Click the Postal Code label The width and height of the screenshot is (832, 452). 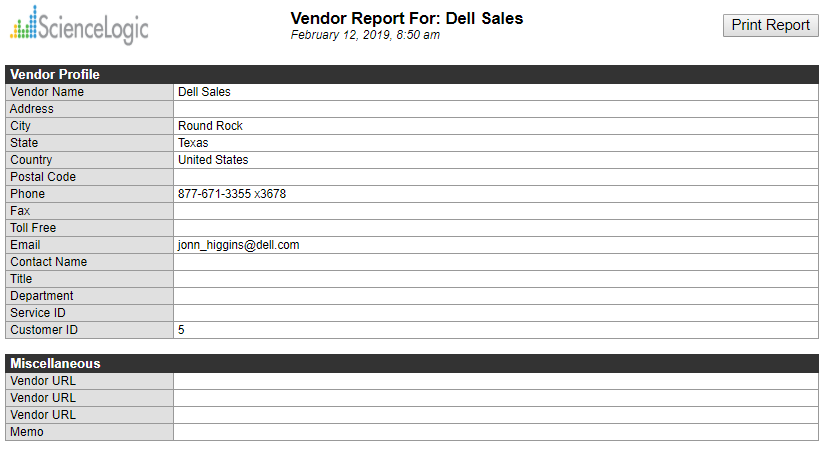(x=43, y=177)
